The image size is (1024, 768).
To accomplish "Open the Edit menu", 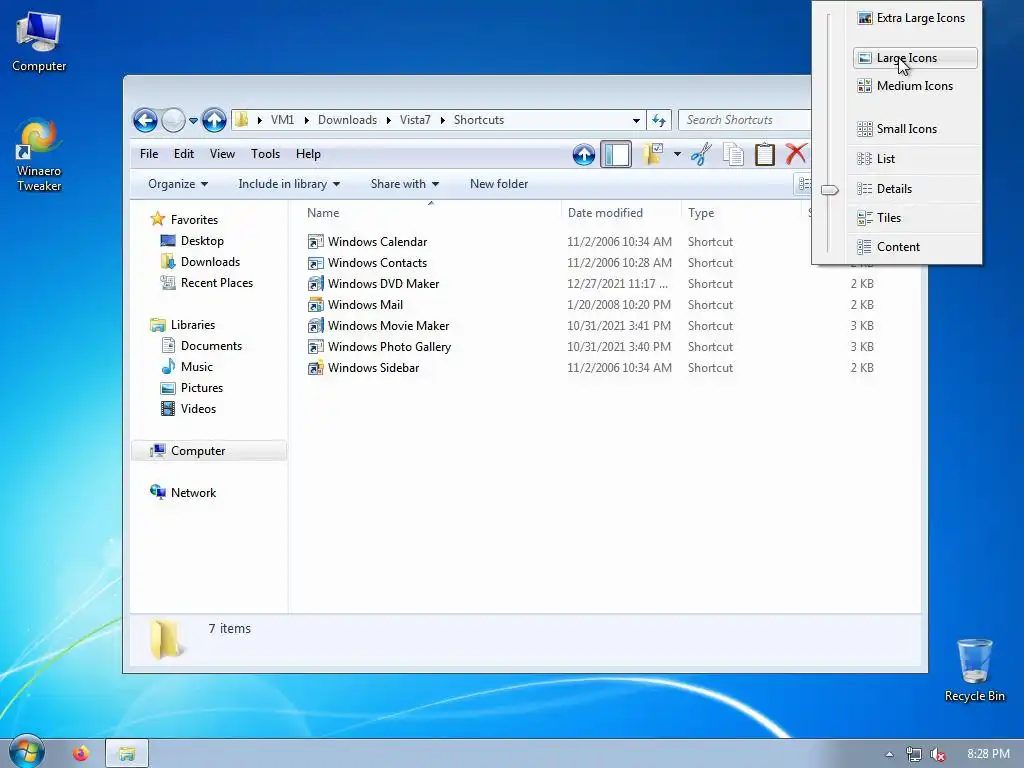I will pos(184,154).
